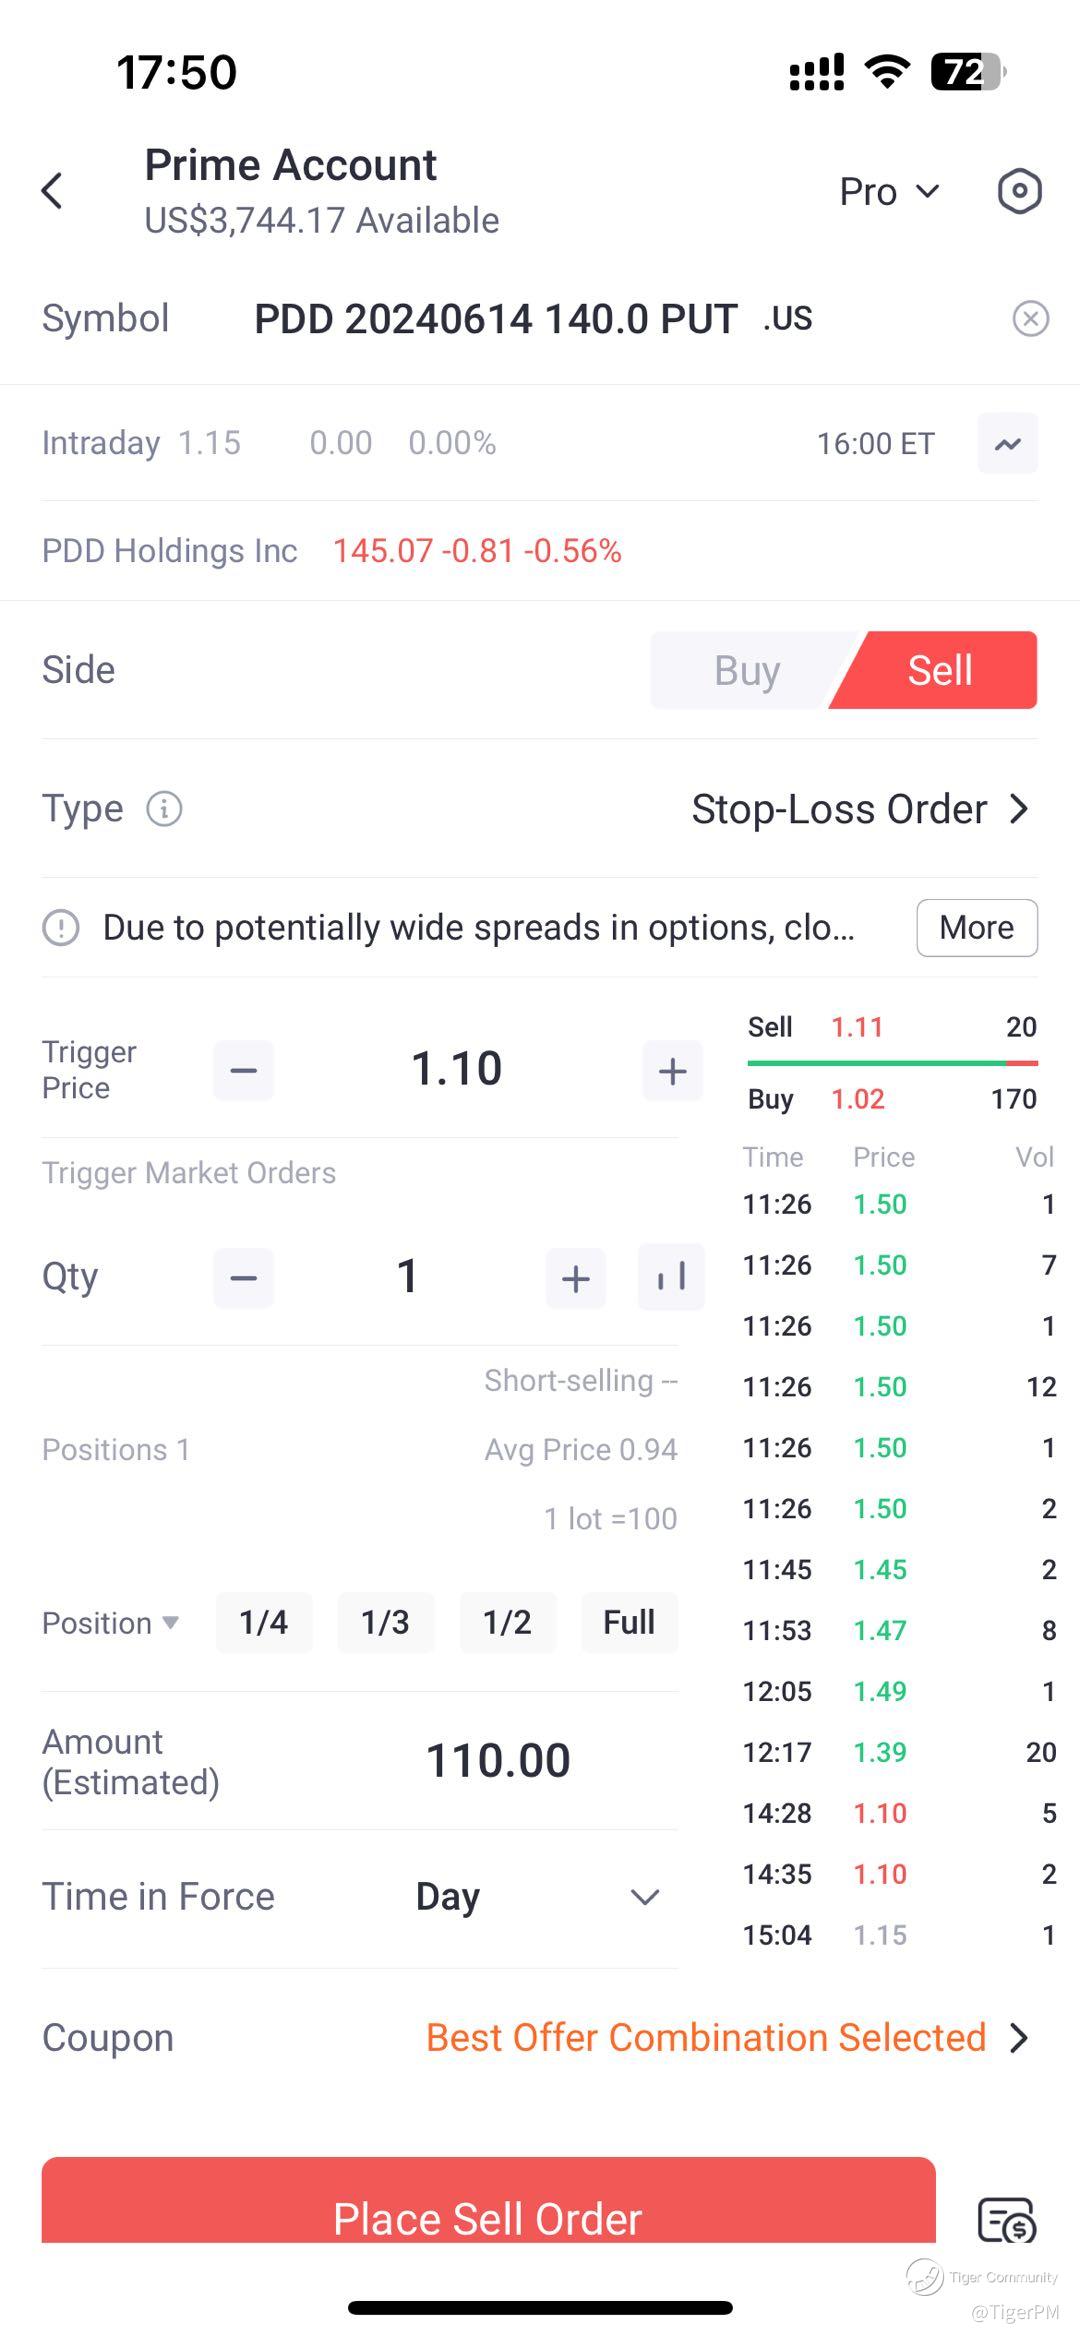Expand the Position basis dropdown

pos(110,1622)
